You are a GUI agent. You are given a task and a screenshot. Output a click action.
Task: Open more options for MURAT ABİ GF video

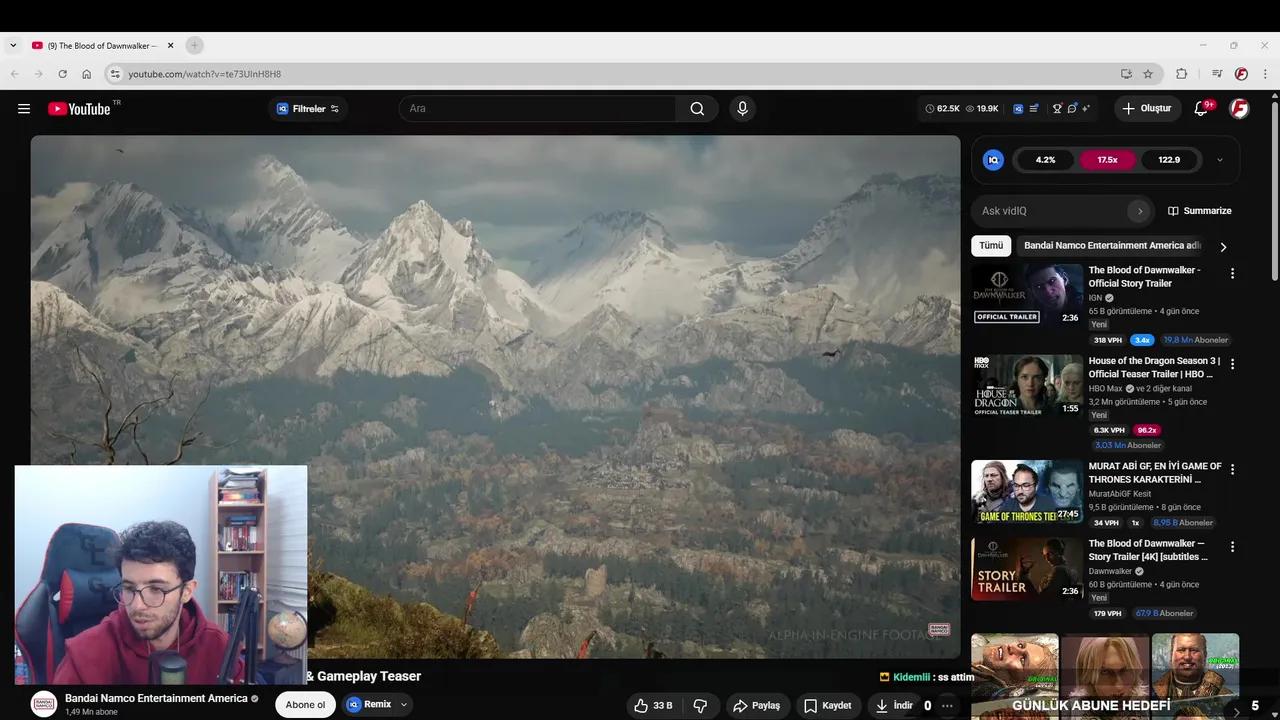pos(1232,469)
